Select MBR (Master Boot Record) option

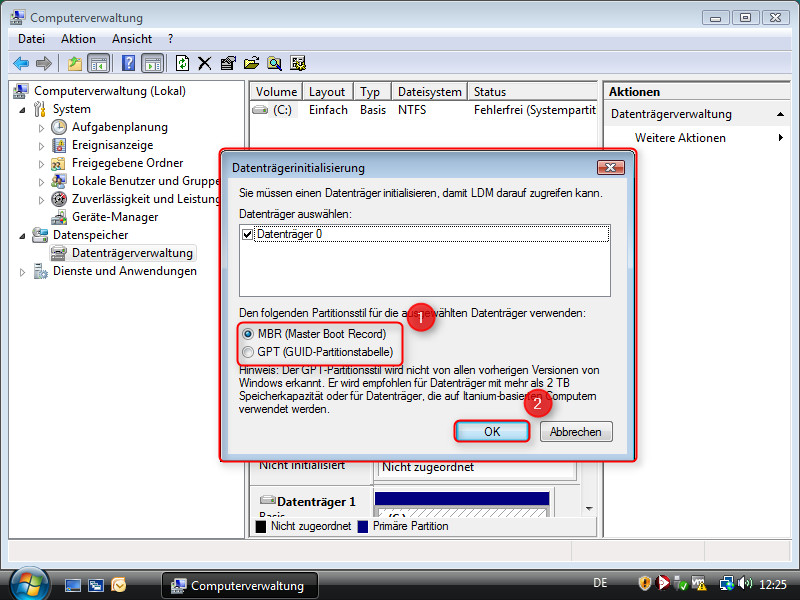point(248,334)
